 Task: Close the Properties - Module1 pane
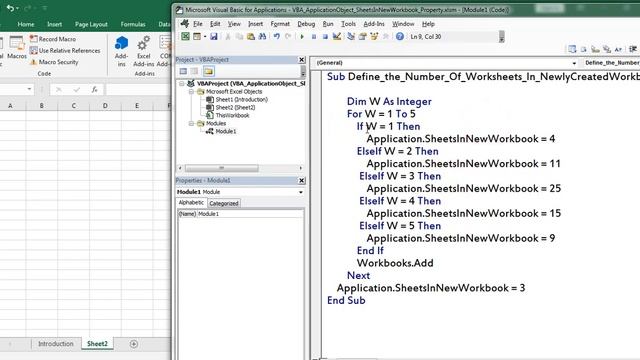coord(302,180)
